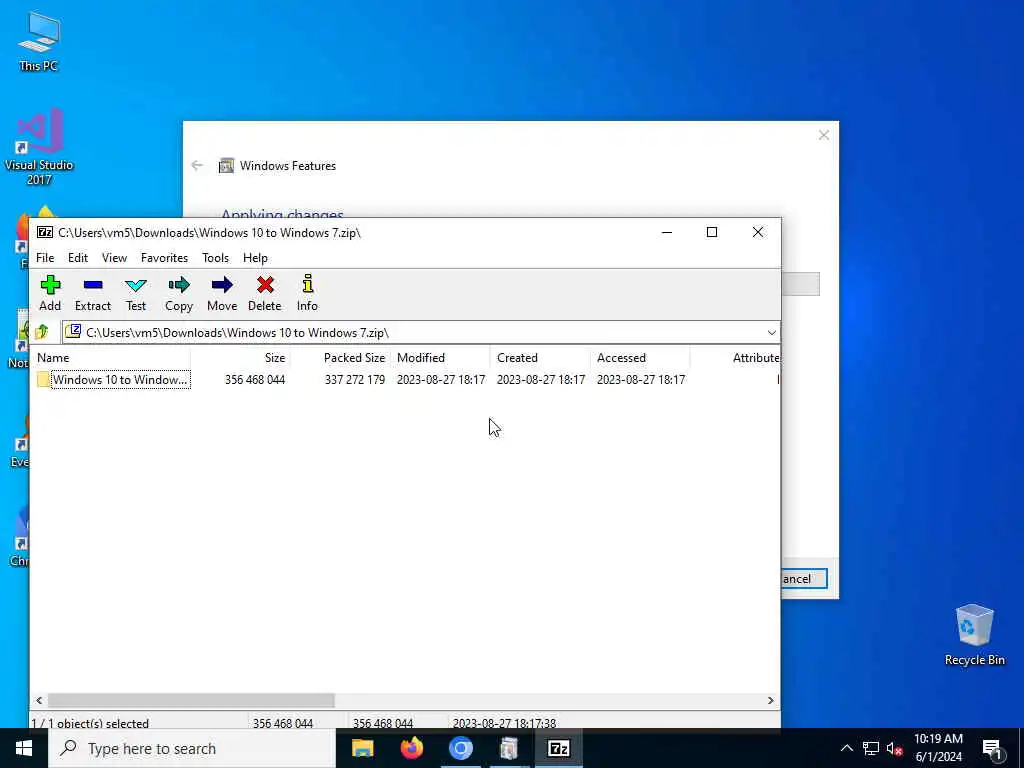Image resolution: width=1024 pixels, height=768 pixels.
Task: Click the Type here to search box
Action: [191, 748]
